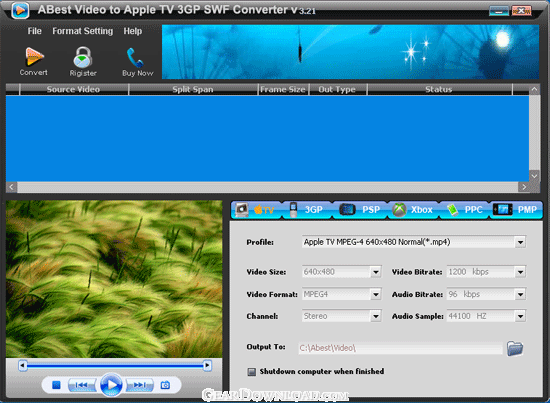Open the Audio Bitrate dropdown

(520, 294)
